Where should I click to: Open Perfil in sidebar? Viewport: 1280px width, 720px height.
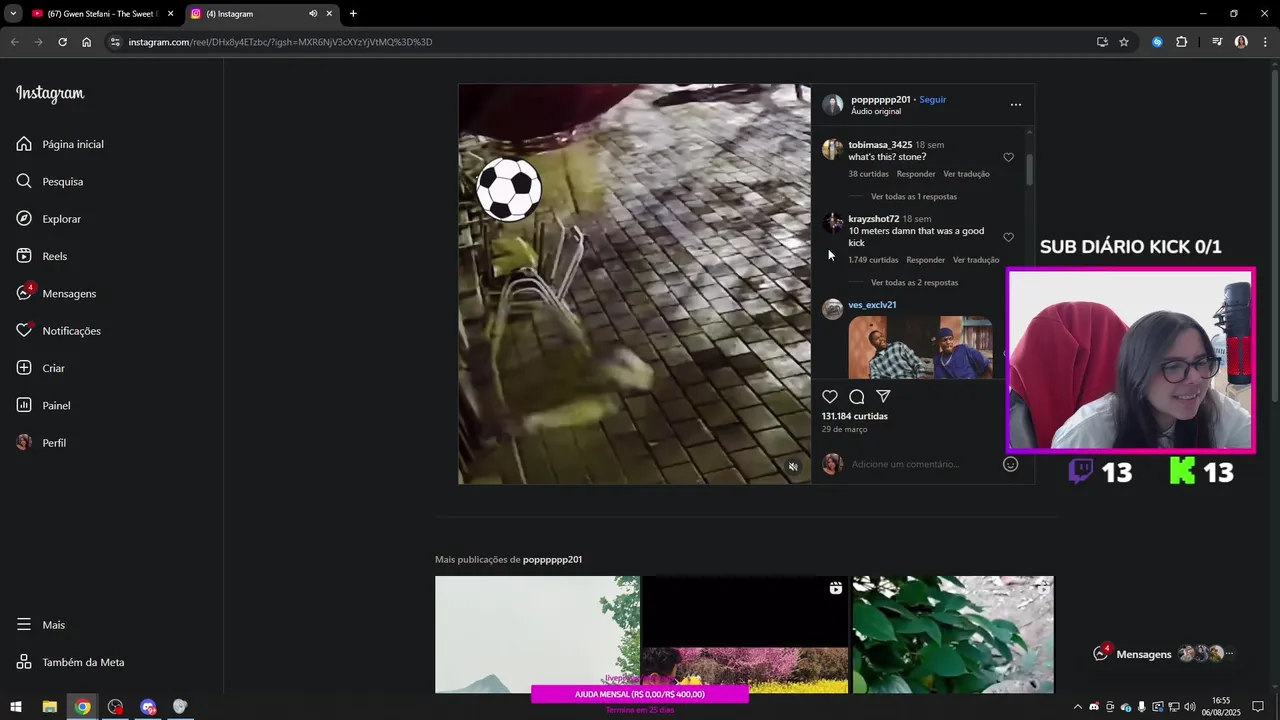[x=42, y=443]
